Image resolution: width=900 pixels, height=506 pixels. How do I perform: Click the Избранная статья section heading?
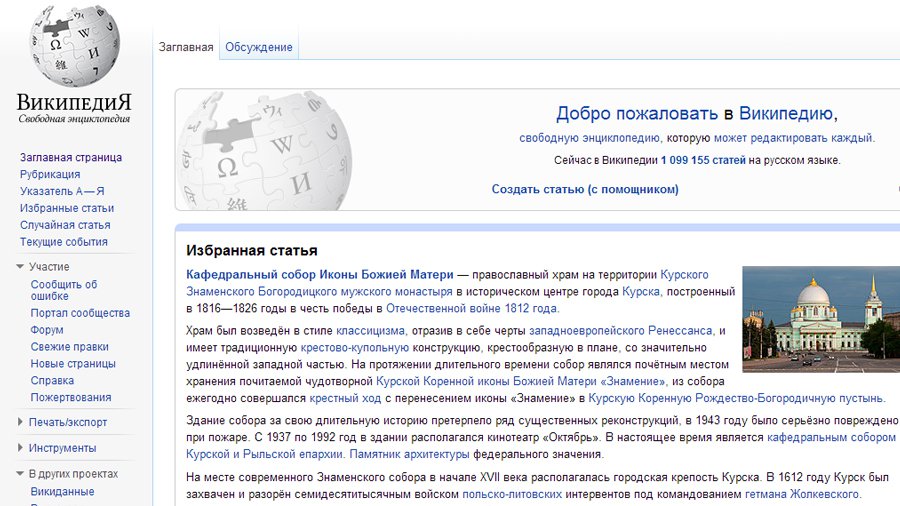pyautogui.click(x=251, y=251)
